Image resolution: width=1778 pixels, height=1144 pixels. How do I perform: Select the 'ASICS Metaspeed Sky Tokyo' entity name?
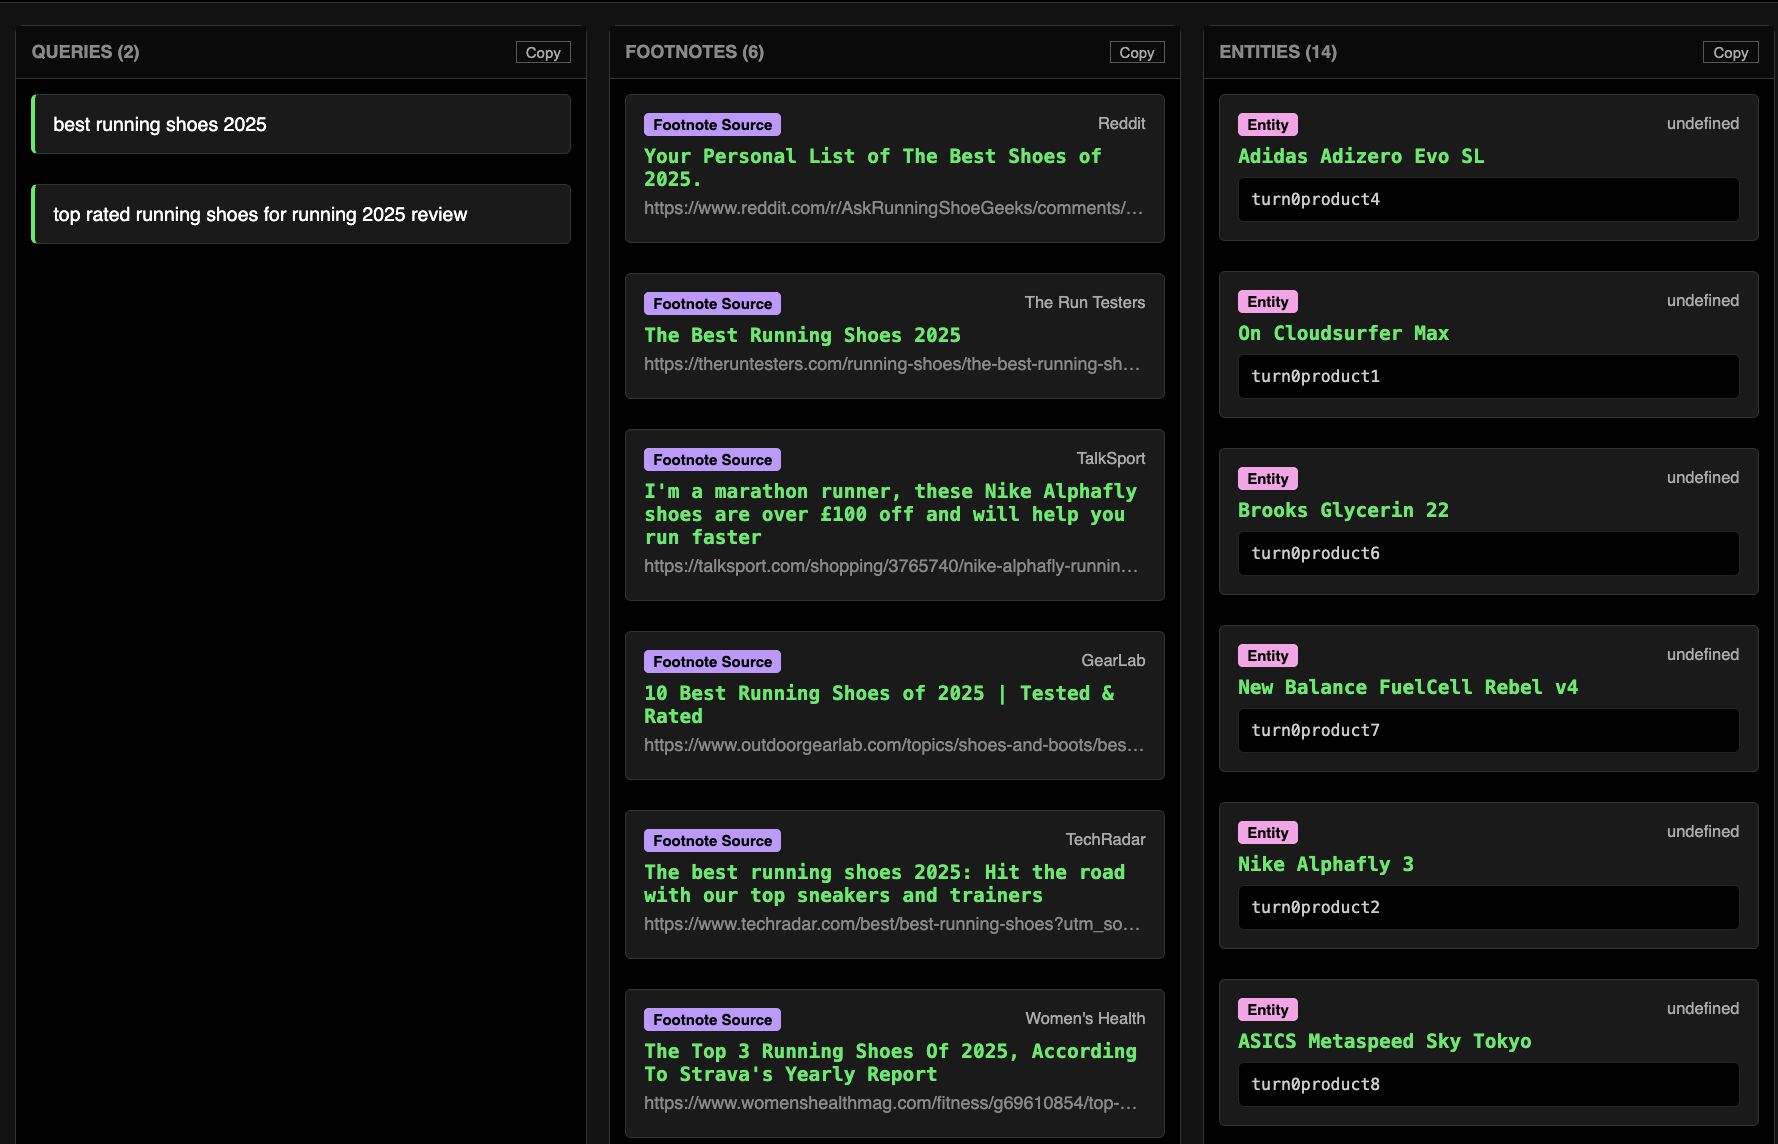[1385, 1041]
